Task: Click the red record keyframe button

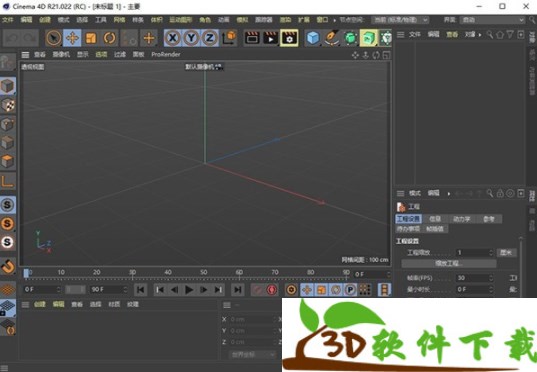Action: 272,290
